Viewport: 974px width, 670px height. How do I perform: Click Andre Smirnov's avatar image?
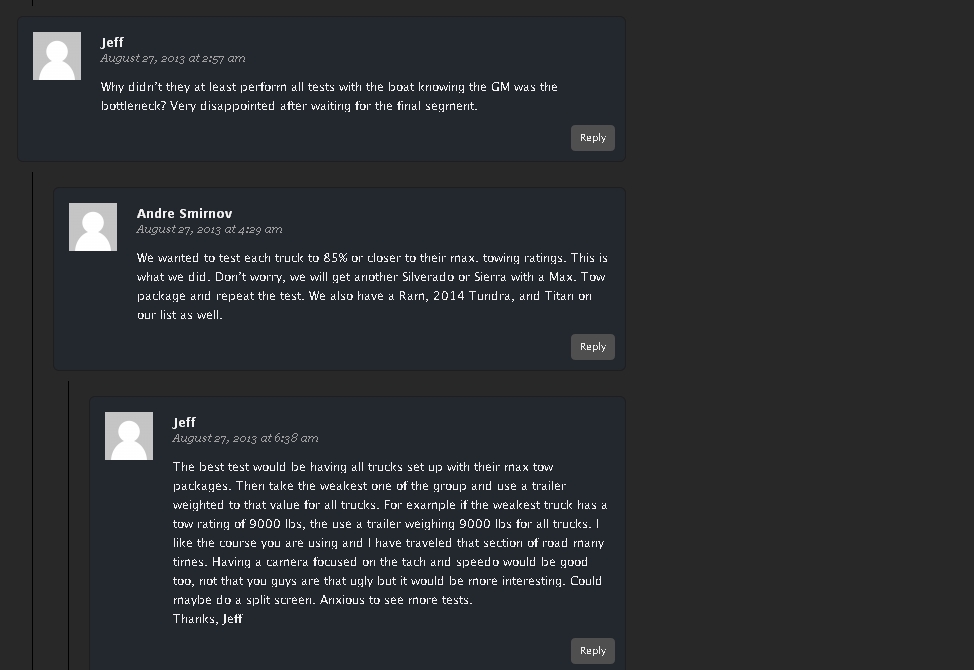coord(93,227)
